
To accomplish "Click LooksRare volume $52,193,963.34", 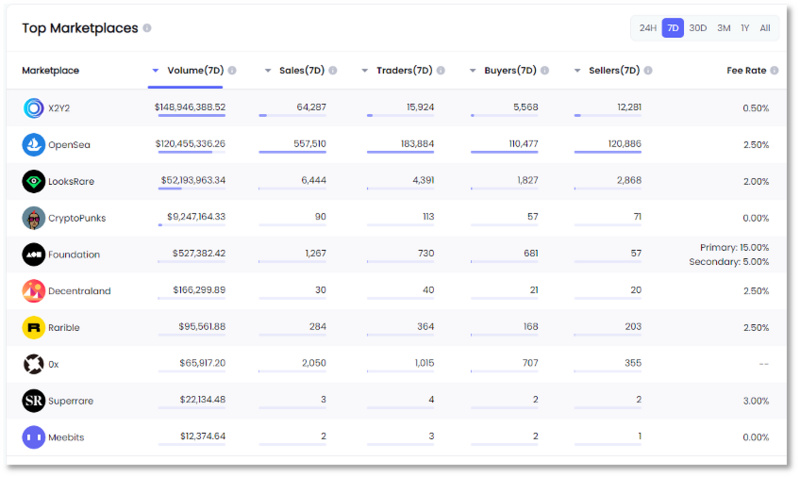I will (193, 181).
